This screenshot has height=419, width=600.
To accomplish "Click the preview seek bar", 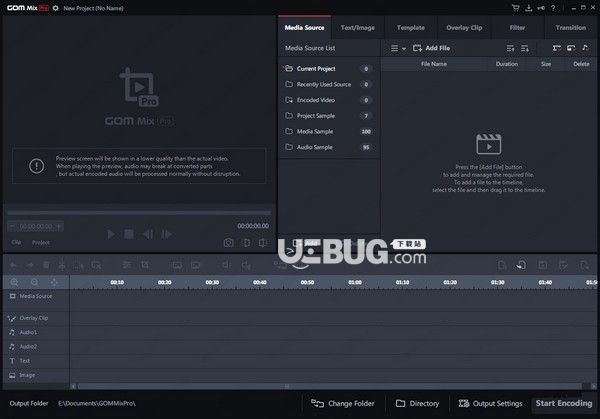I will pos(139,212).
